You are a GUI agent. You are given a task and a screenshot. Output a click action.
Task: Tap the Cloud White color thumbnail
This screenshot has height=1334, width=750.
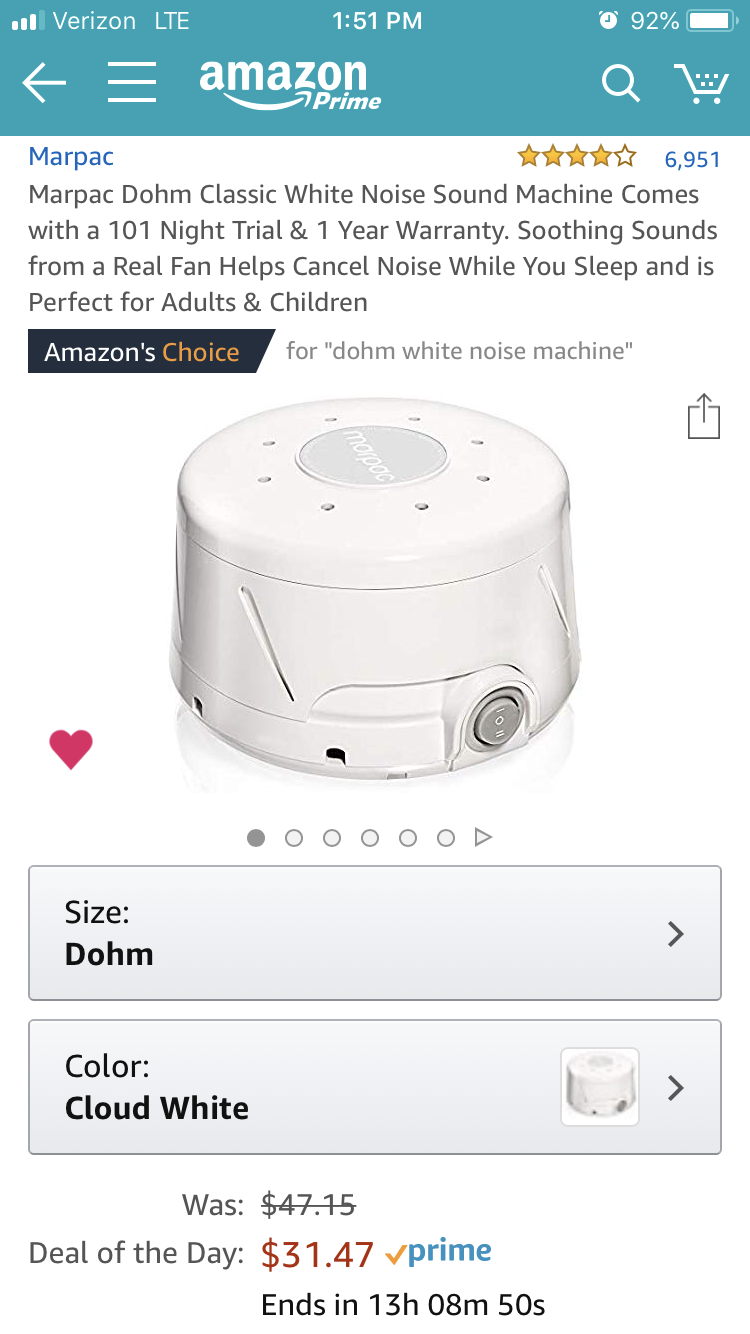tap(600, 1087)
